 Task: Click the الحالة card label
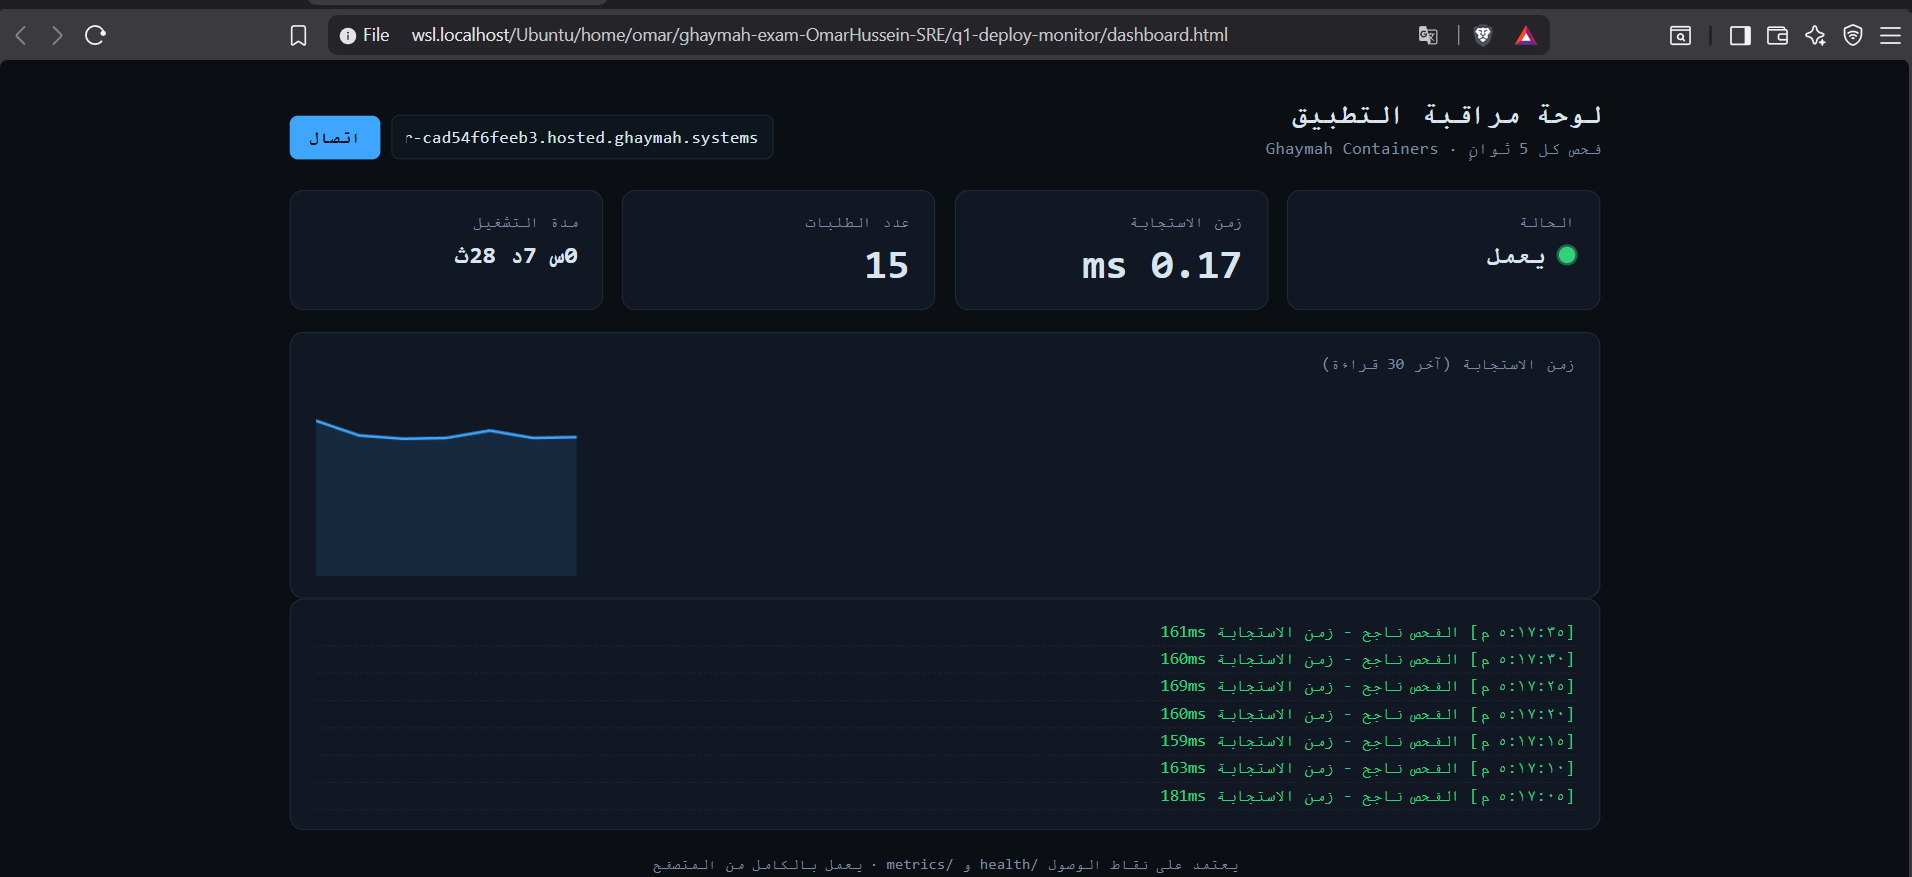pyautogui.click(x=1546, y=222)
